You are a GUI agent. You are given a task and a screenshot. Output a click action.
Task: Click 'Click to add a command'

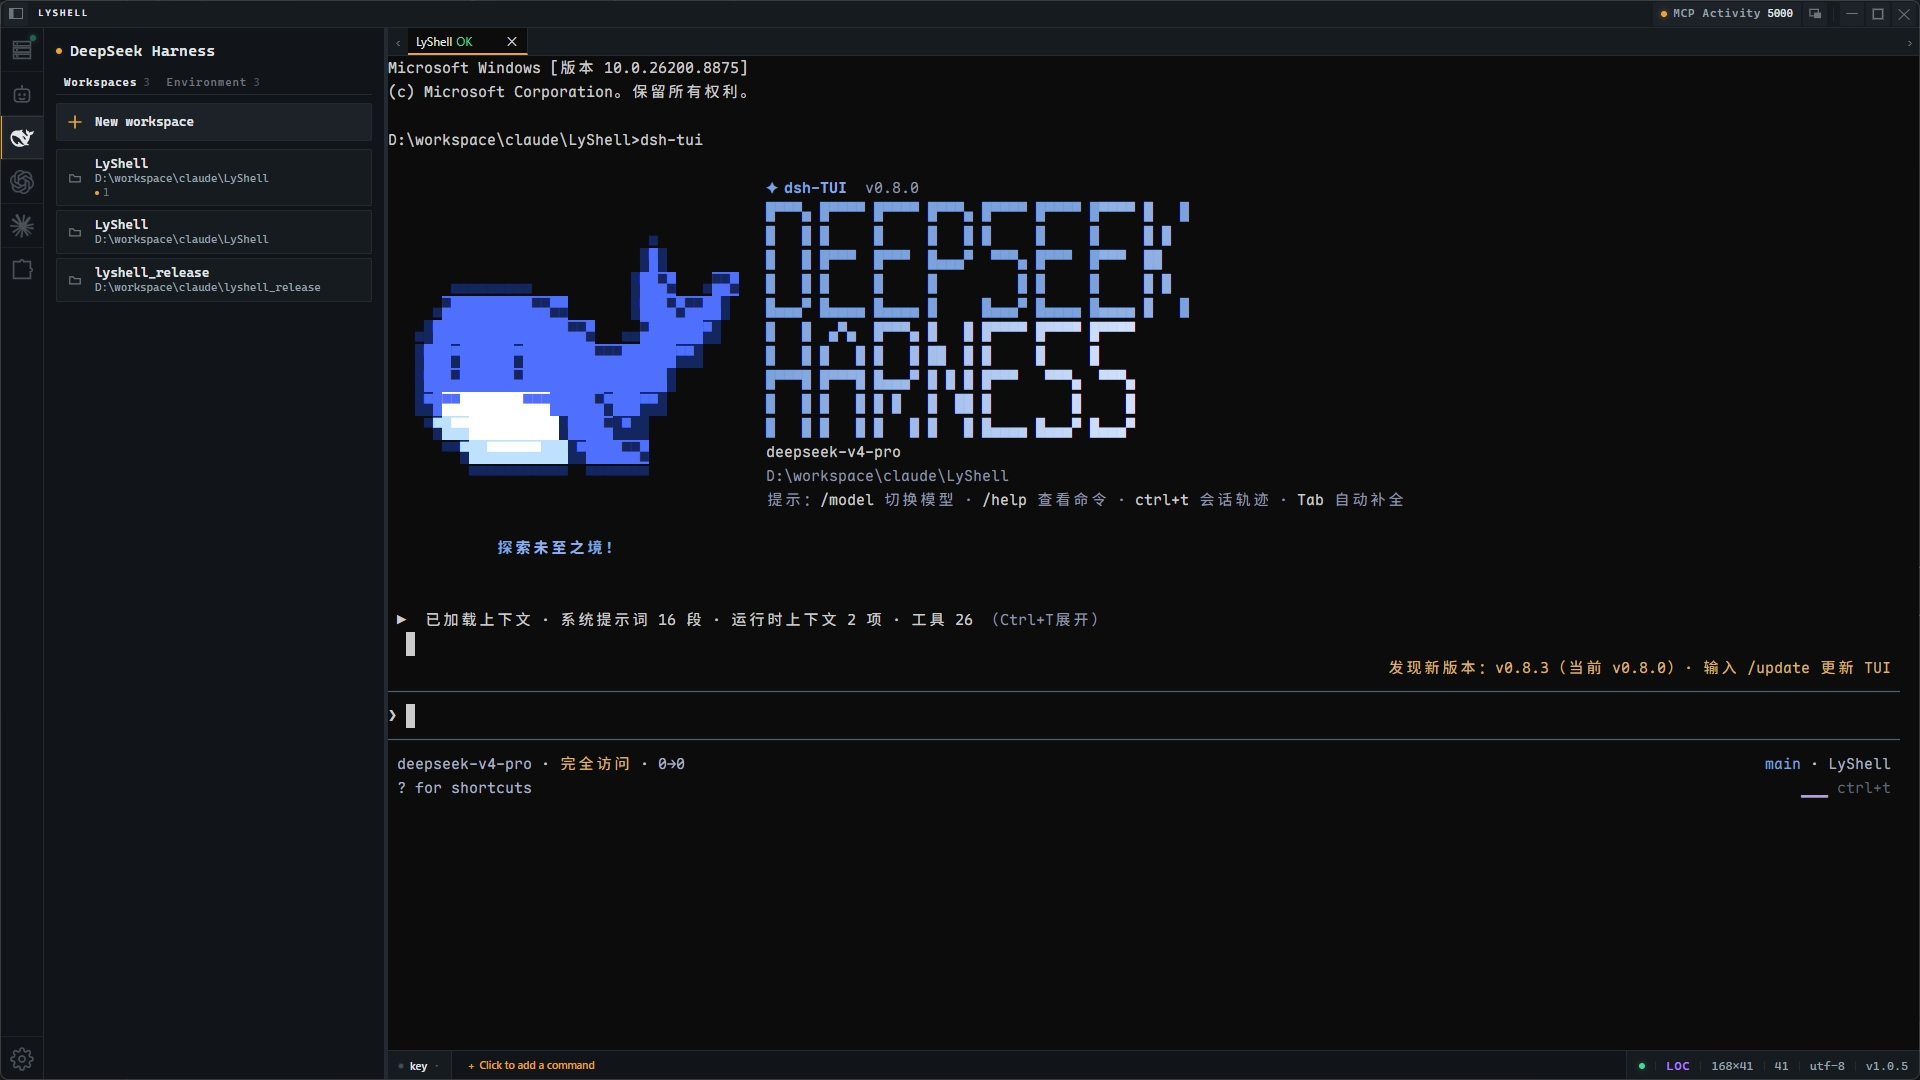coord(532,1066)
